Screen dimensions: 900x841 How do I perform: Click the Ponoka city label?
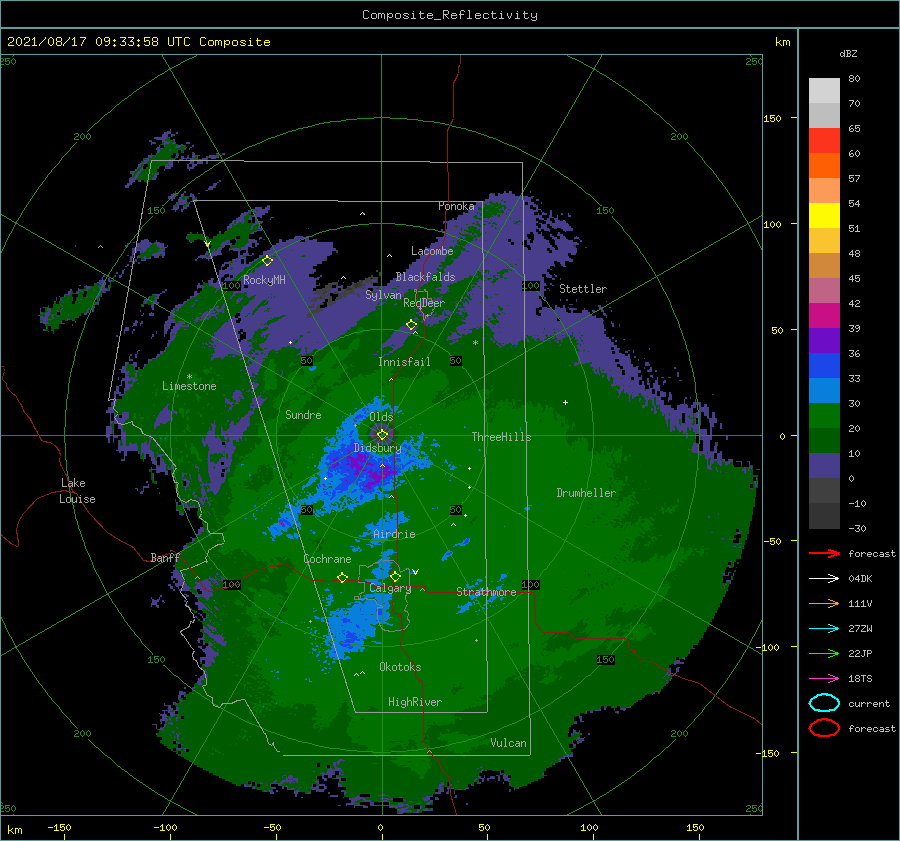tap(456, 206)
